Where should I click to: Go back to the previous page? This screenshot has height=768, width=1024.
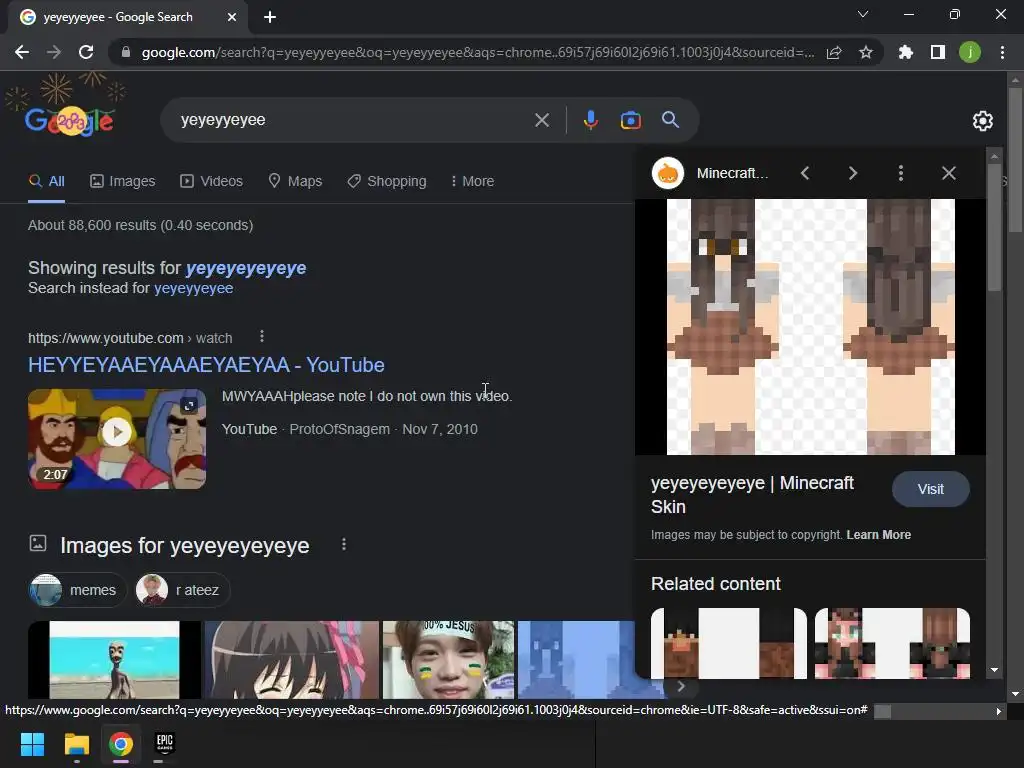tap(22, 52)
